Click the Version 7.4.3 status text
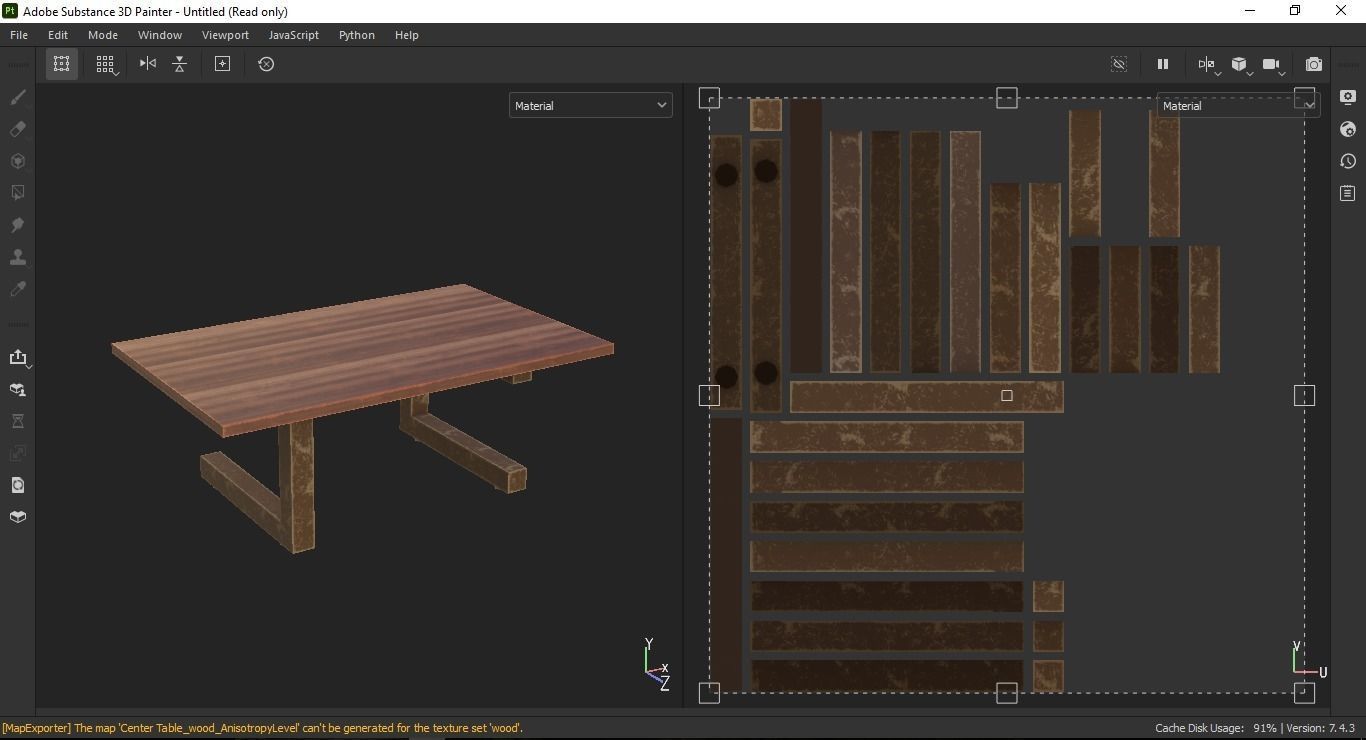This screenshot has width=1366, height=740. click(1320, 728)
